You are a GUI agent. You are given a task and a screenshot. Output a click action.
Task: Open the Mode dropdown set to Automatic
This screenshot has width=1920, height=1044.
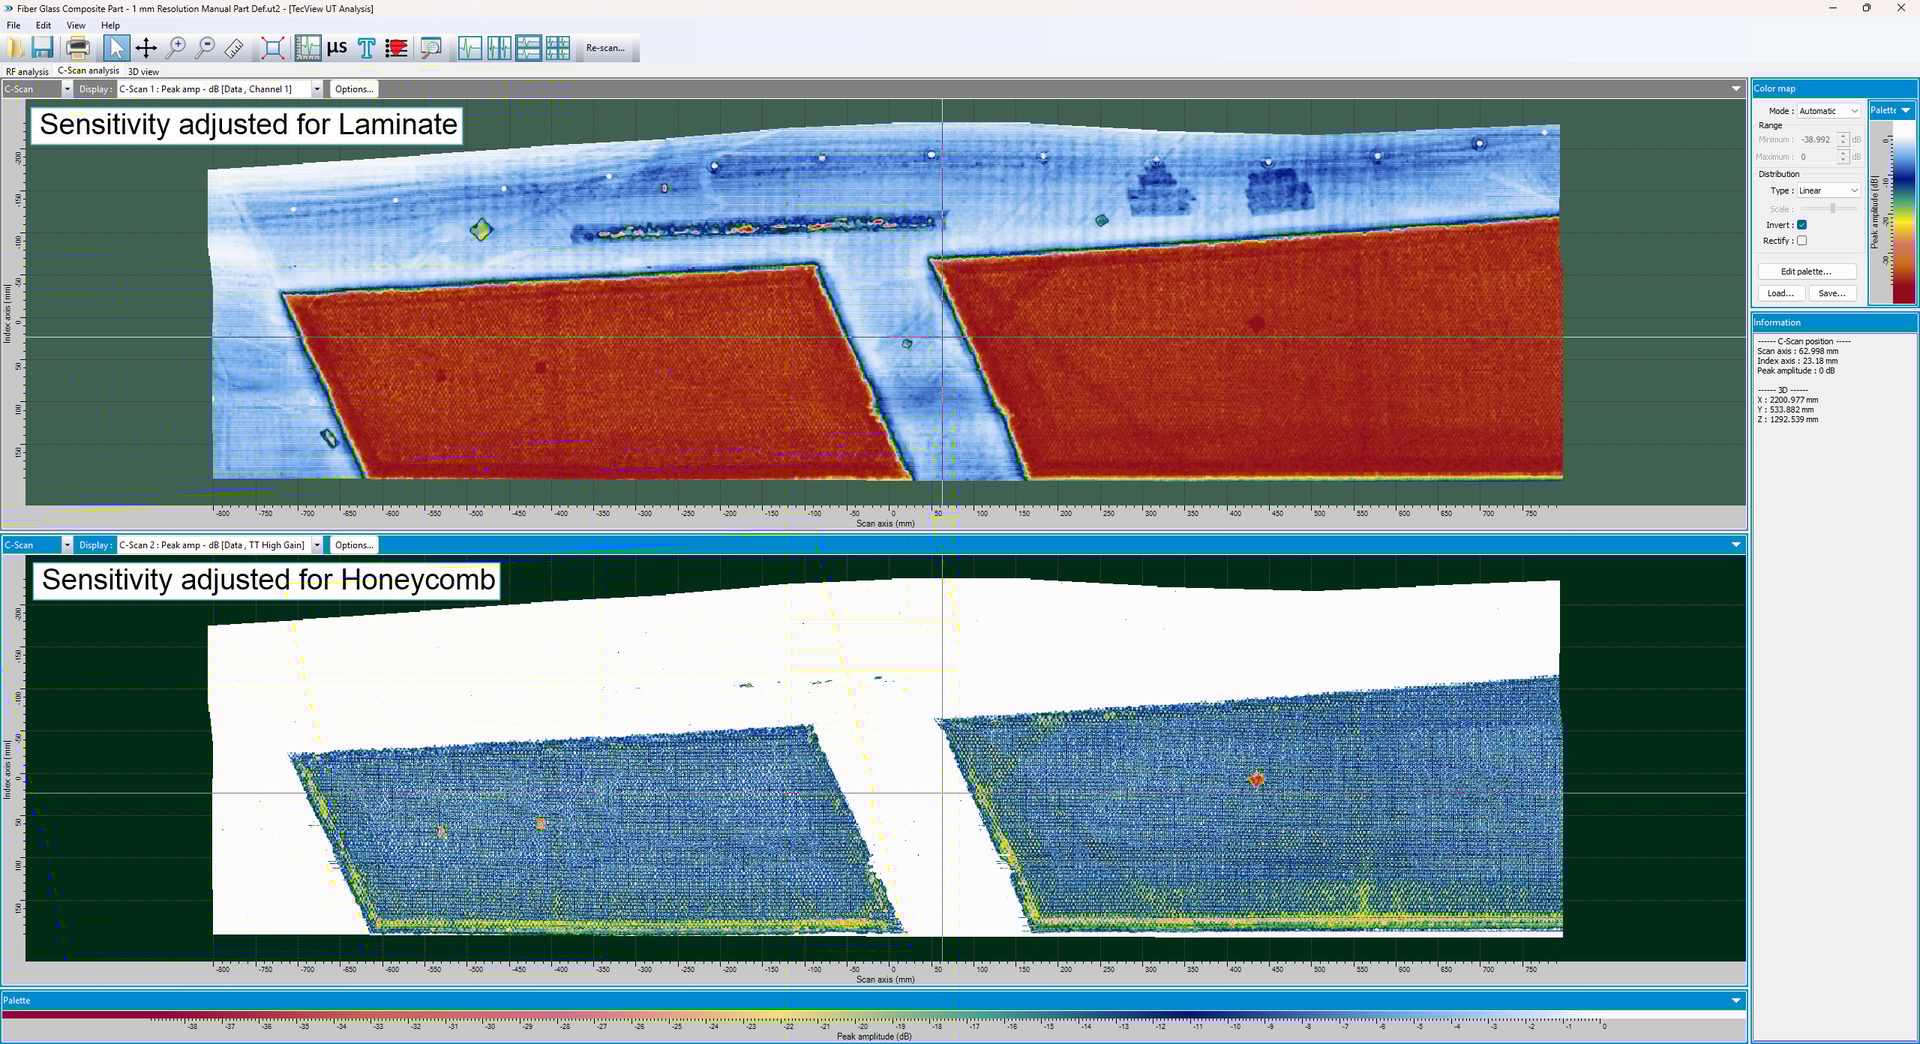pyautogui.click(x=1828, y=111)
